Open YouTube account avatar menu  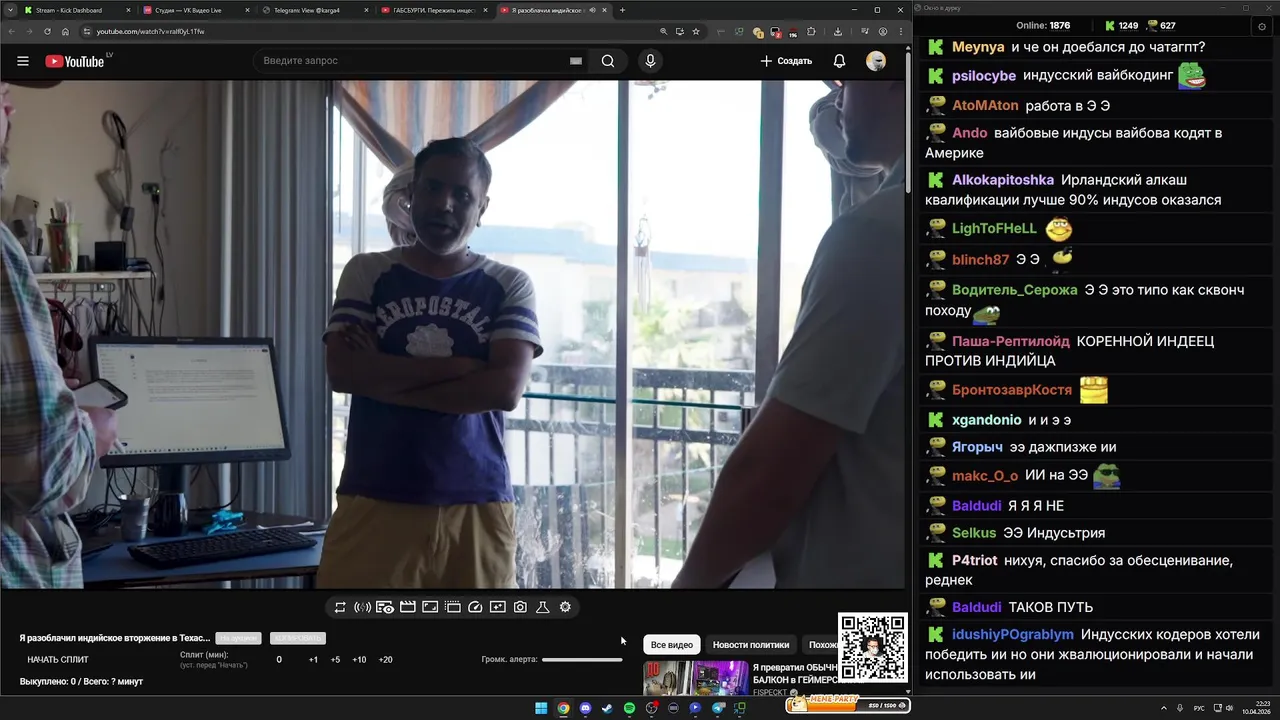876,61
